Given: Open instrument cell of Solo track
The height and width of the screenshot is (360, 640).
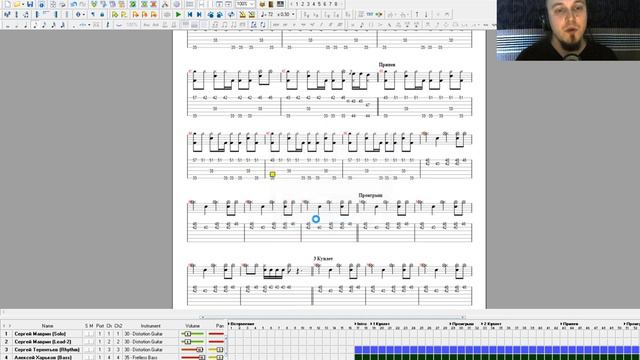Looking at the screenshot, I should 151,333.
